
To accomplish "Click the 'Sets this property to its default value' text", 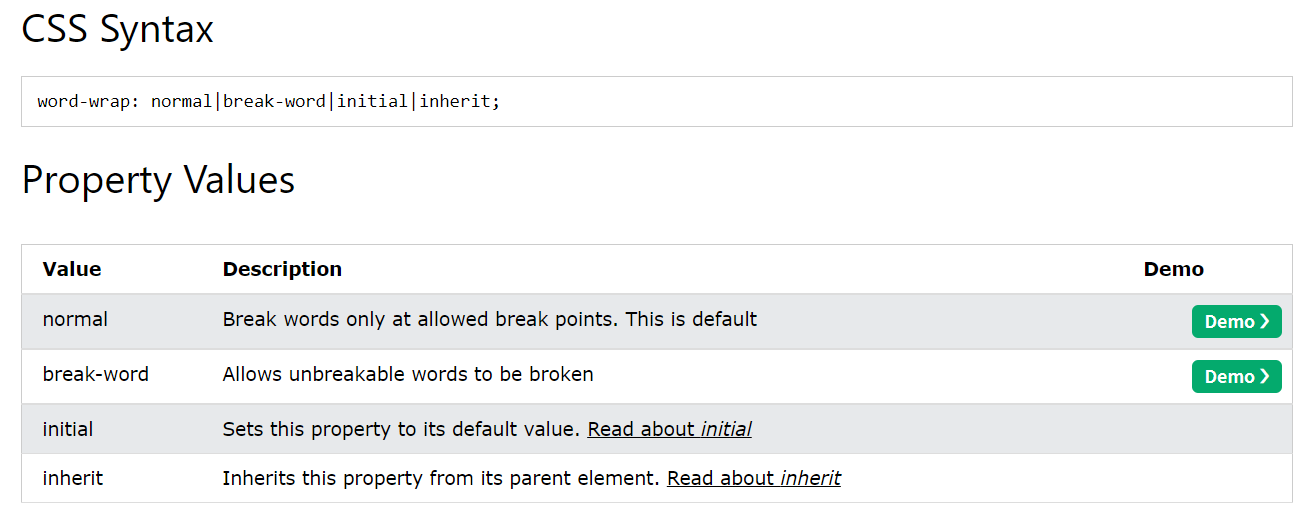I will point(400,429).
